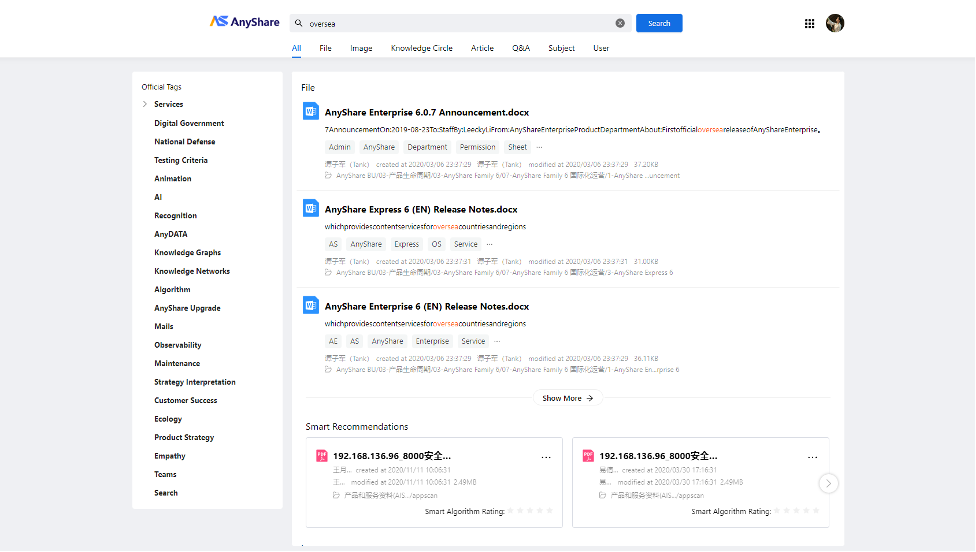Screen dimensions: 976x552
Task: Click the Department tag chip
Action: 427,147
